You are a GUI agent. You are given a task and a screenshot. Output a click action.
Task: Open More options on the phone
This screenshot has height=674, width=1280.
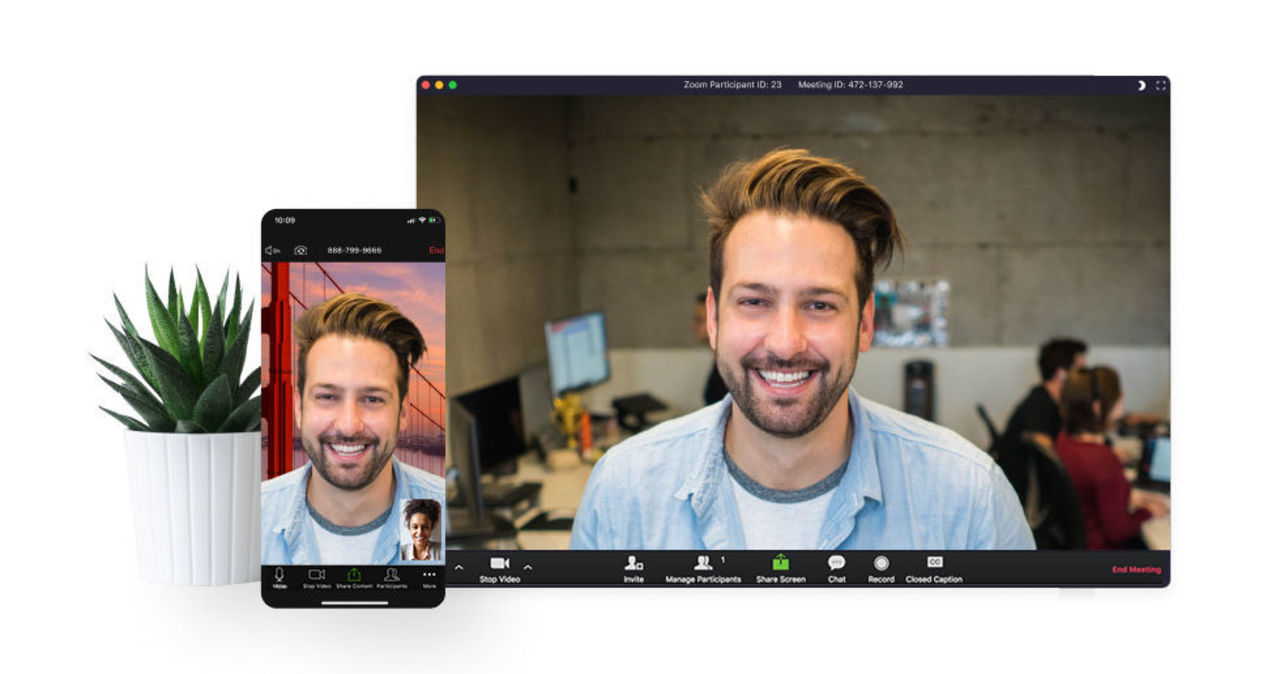coord(429,576)
